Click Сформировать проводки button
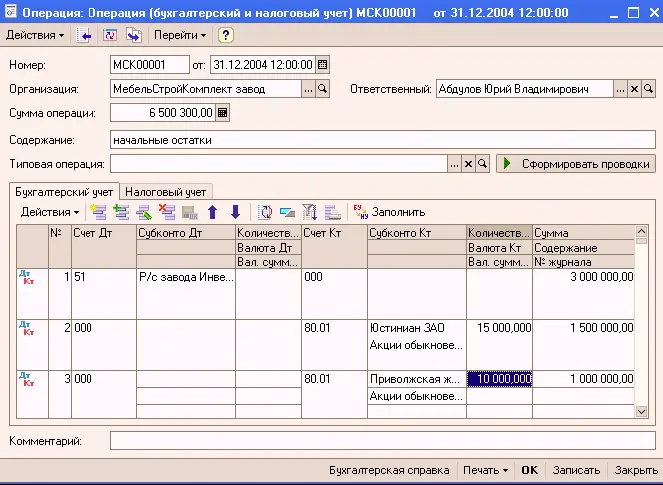663x485 pixels. click(576, 164)
